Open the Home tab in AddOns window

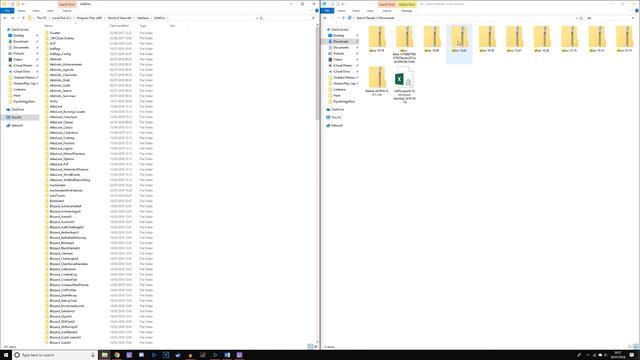(x=21, y=11)
